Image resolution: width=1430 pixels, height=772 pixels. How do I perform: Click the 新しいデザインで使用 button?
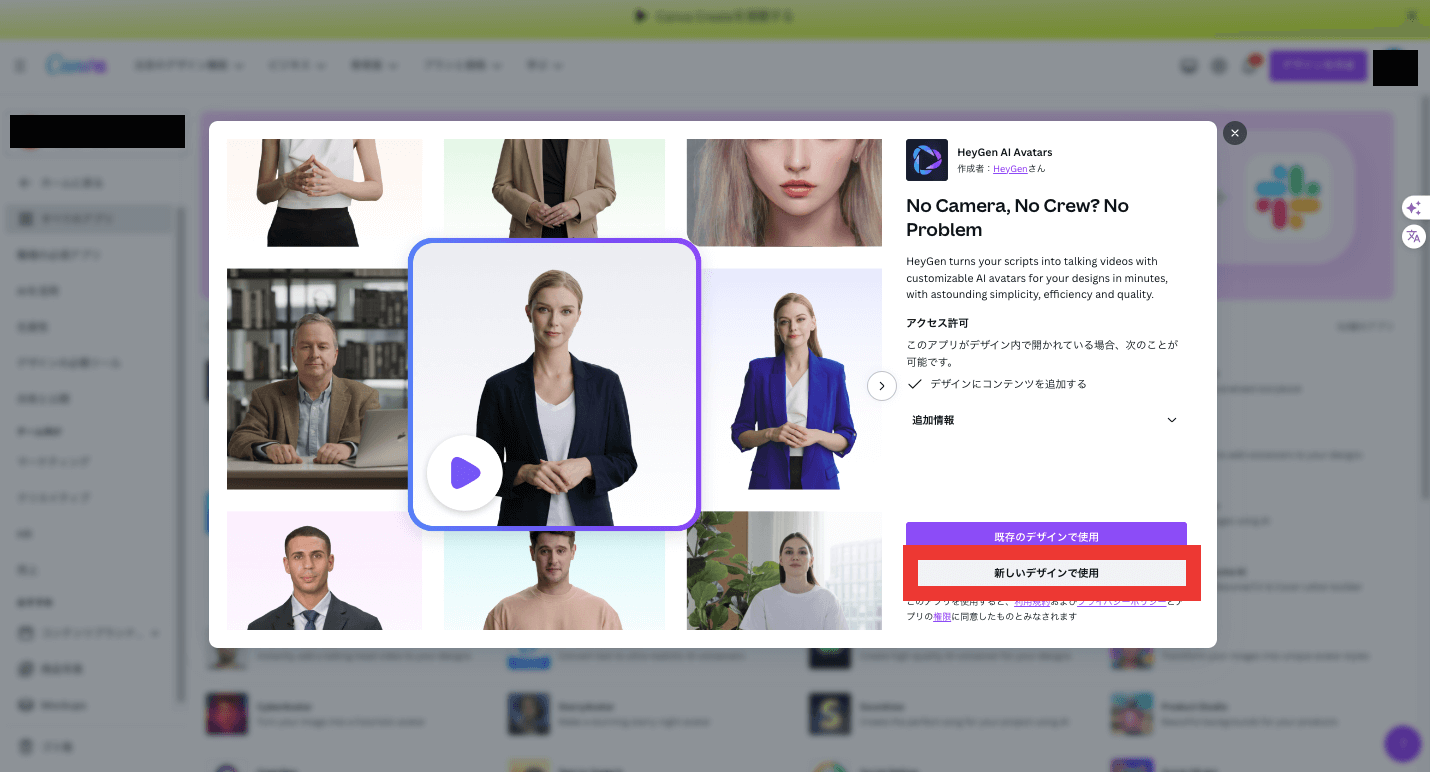tap(1046, 573)
